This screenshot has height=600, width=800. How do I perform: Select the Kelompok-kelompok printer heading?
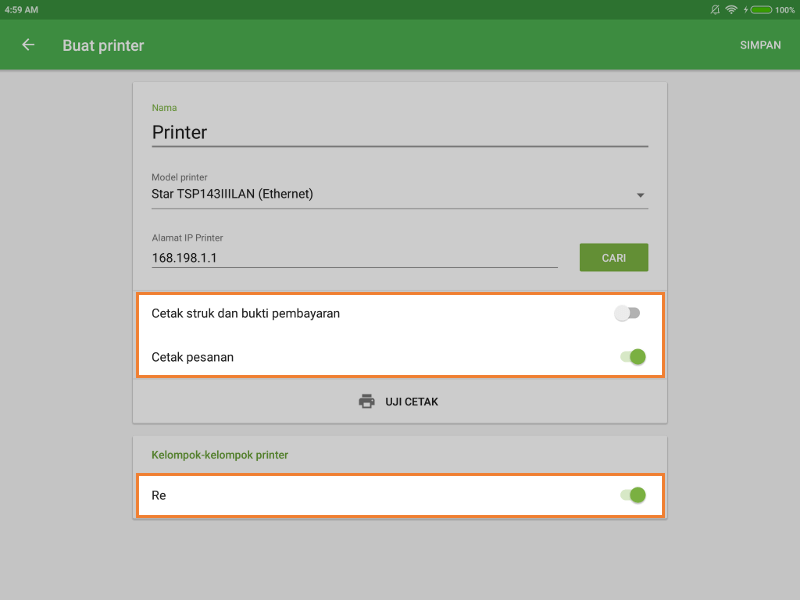[219, 455]
